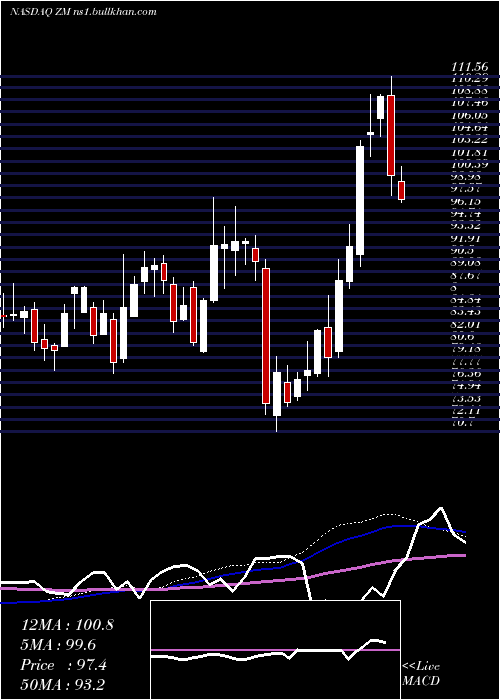
Task: Click the 106.05 price axis label
Action: (469, 115)
